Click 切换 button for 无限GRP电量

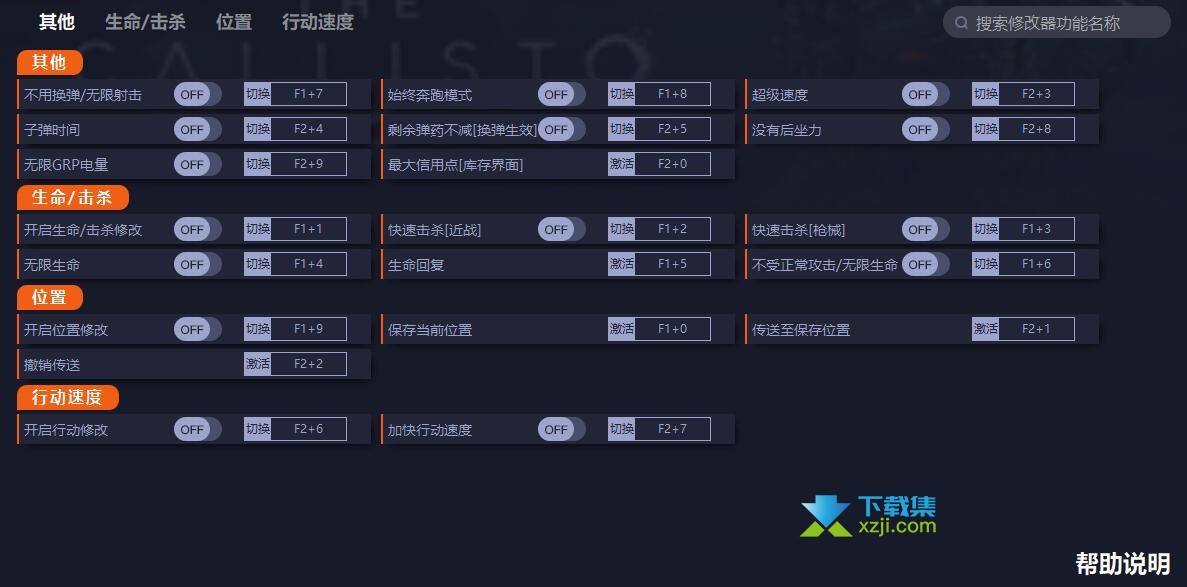click(x=257, y=164)
